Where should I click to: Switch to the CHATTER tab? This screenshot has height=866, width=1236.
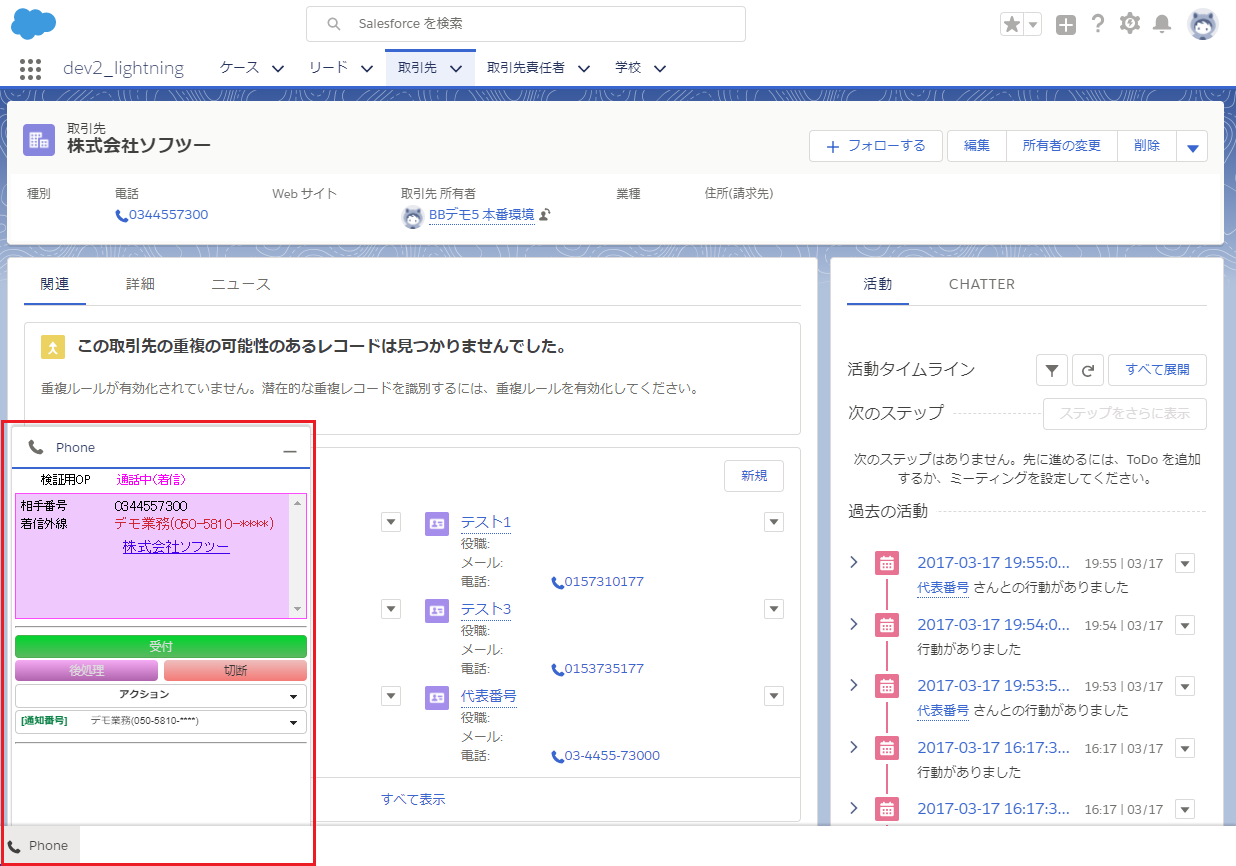[x=981, y=284]
